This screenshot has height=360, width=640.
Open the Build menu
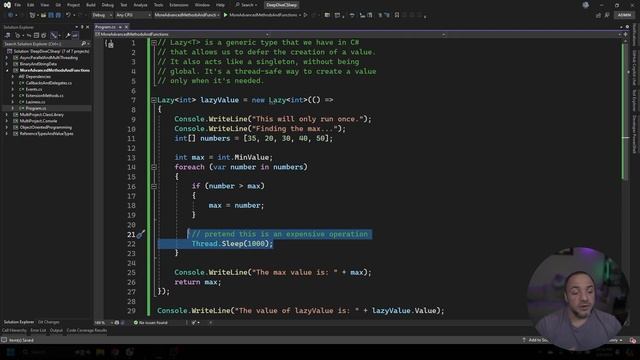pyautogui.click(x=91, y=5)
